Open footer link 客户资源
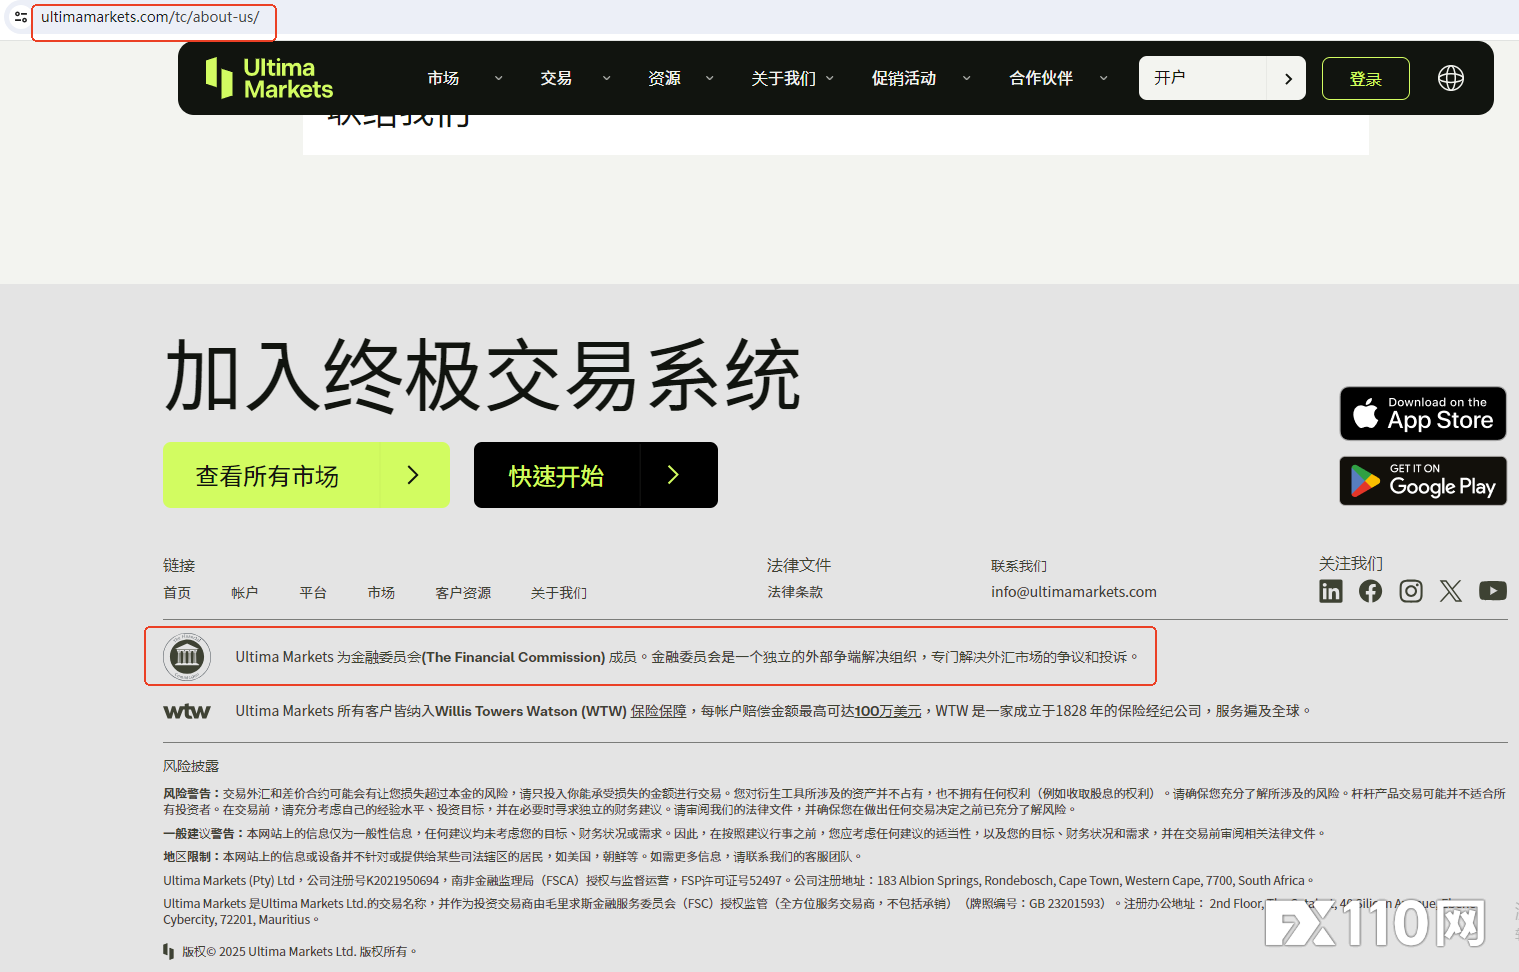Viewport: 1519px width, 972px height. click(x=463, y=593)
